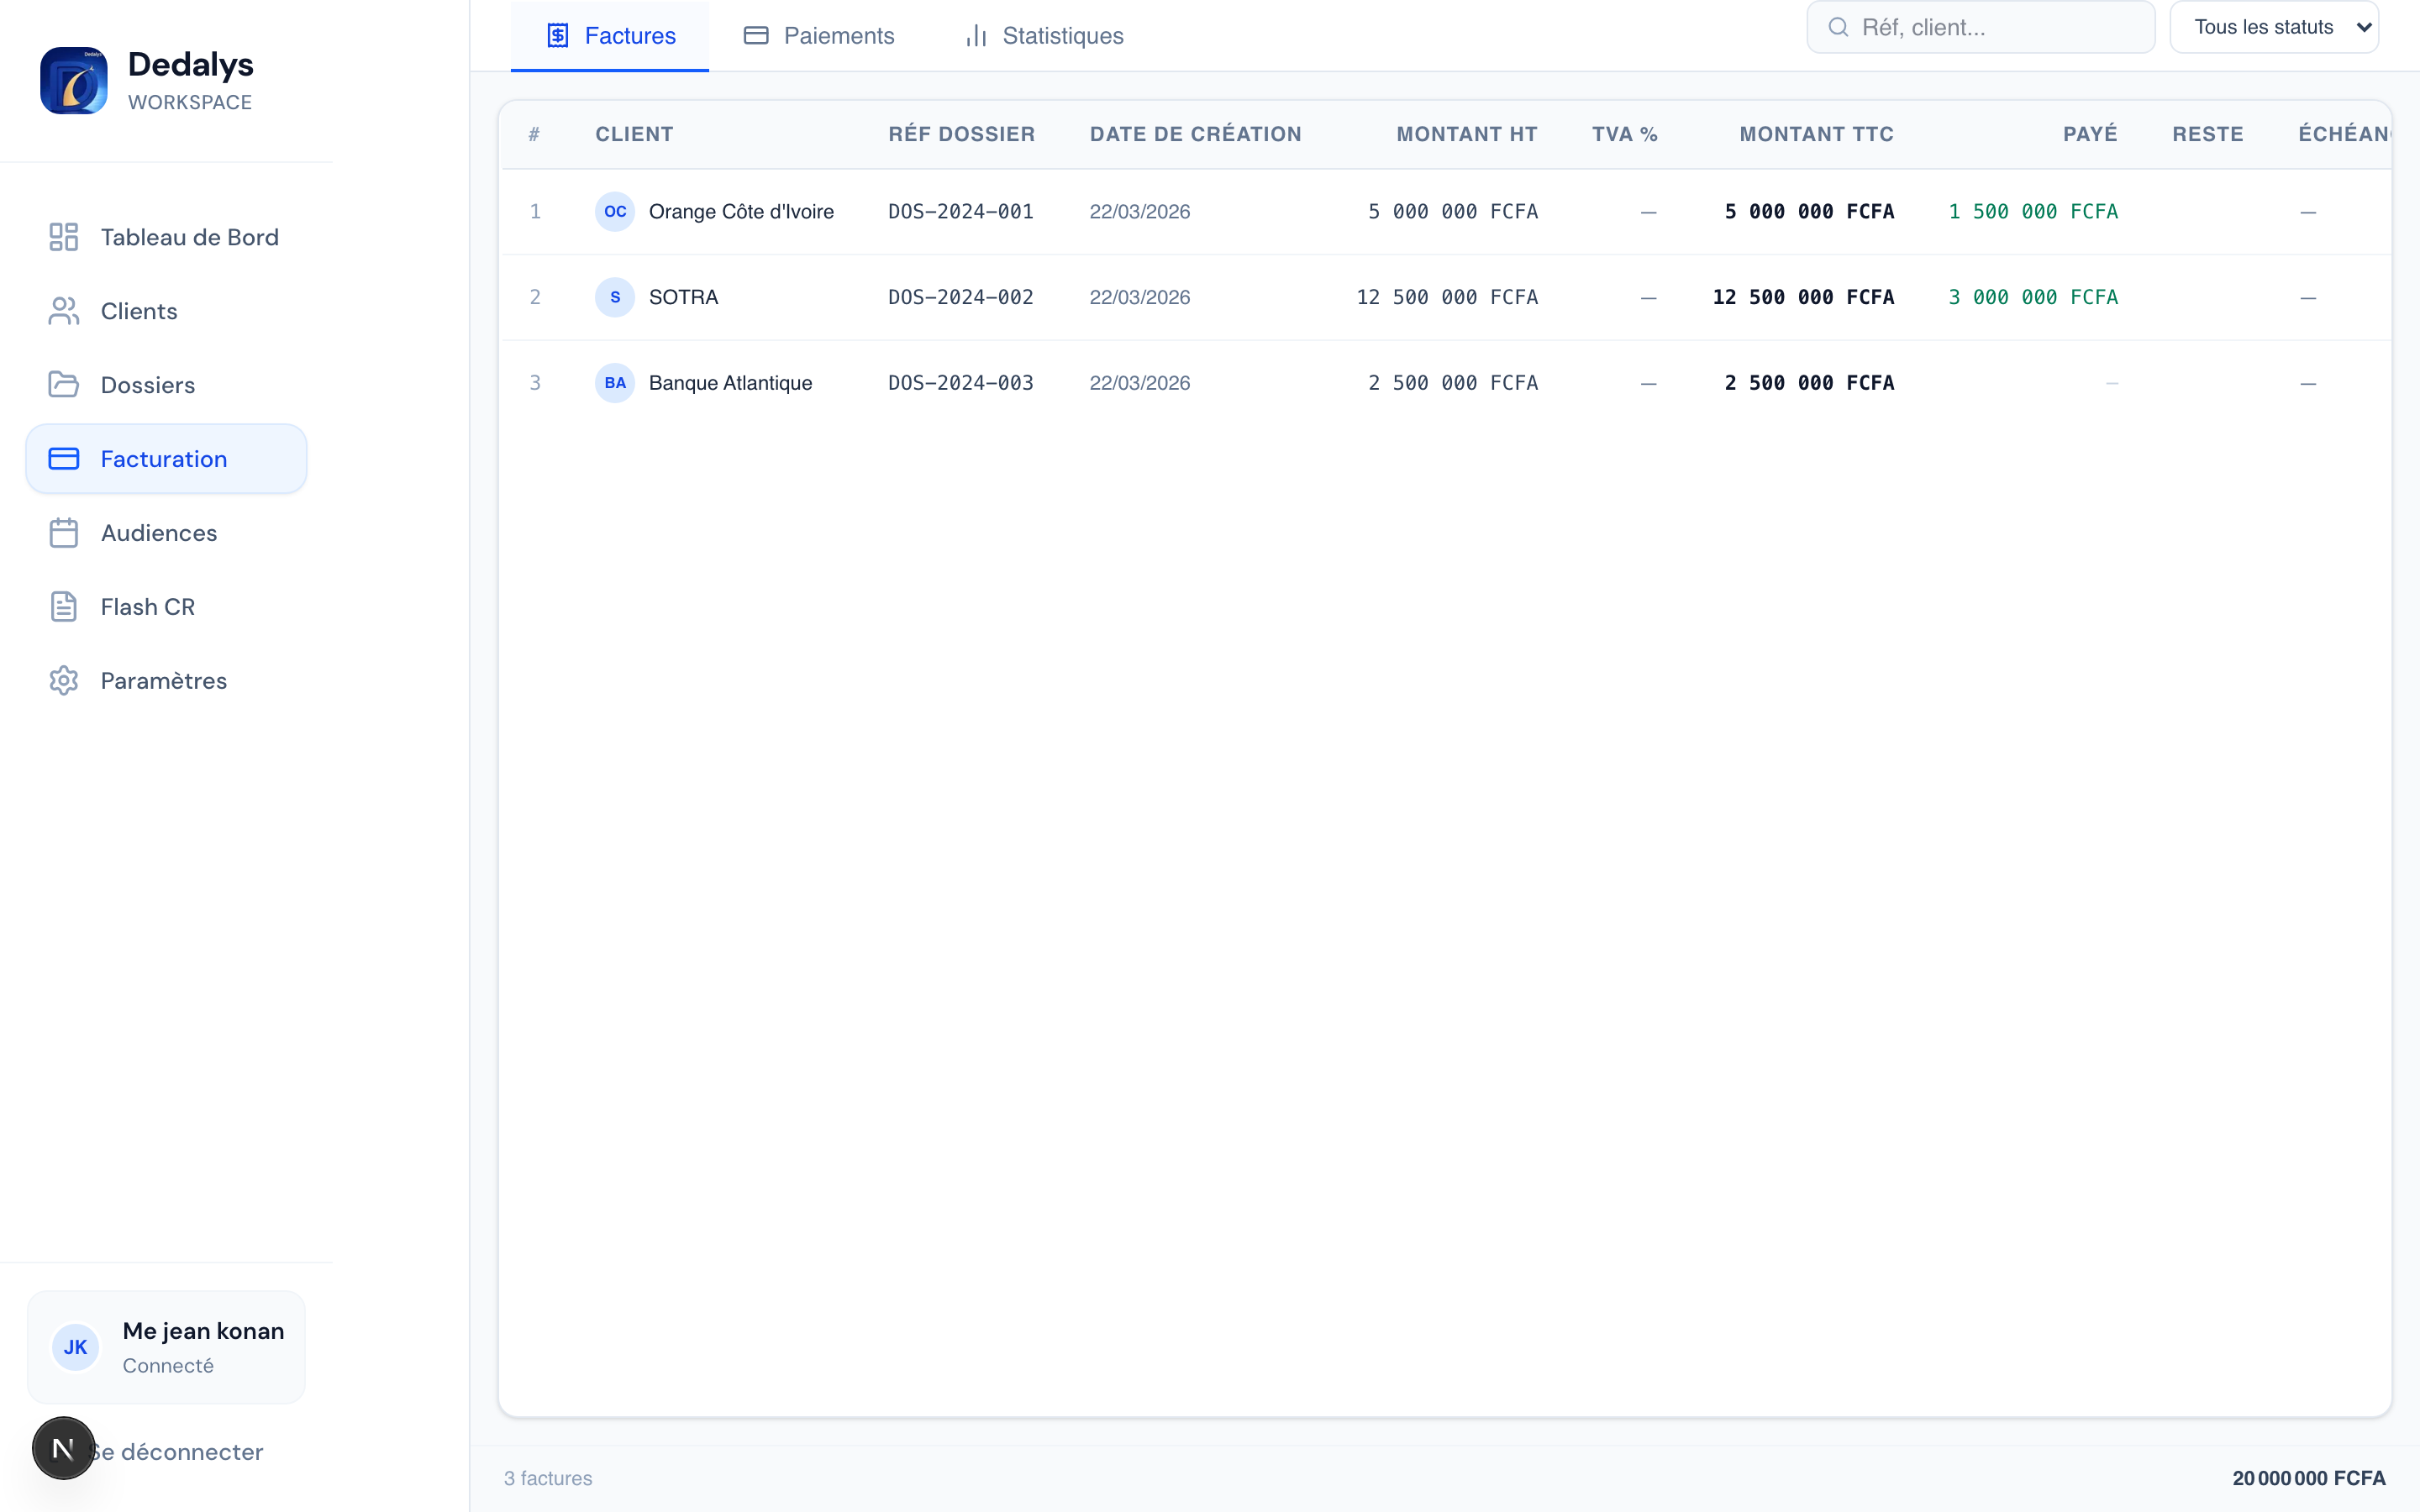
Task: Open the Tous les statuts dropdown
Action: pos(2274,27)
